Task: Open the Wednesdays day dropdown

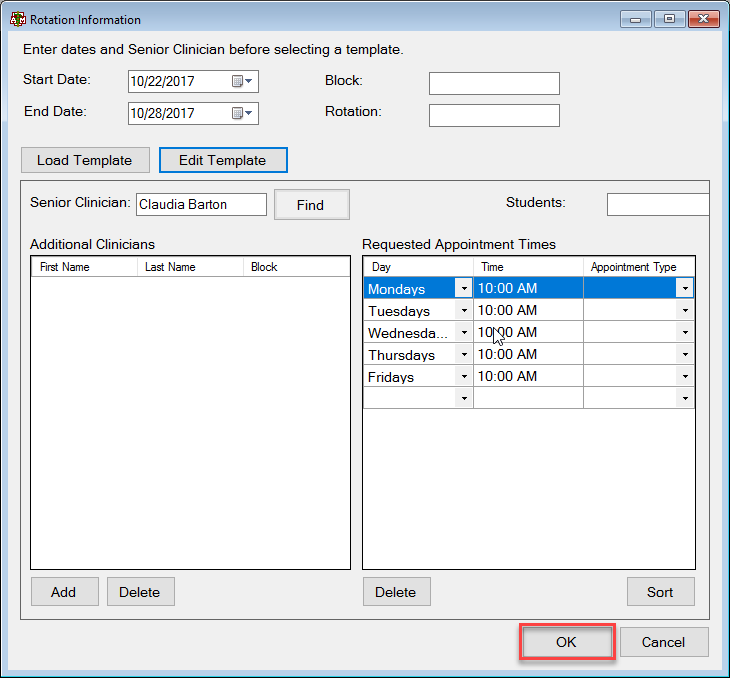Action: (464, 332)
